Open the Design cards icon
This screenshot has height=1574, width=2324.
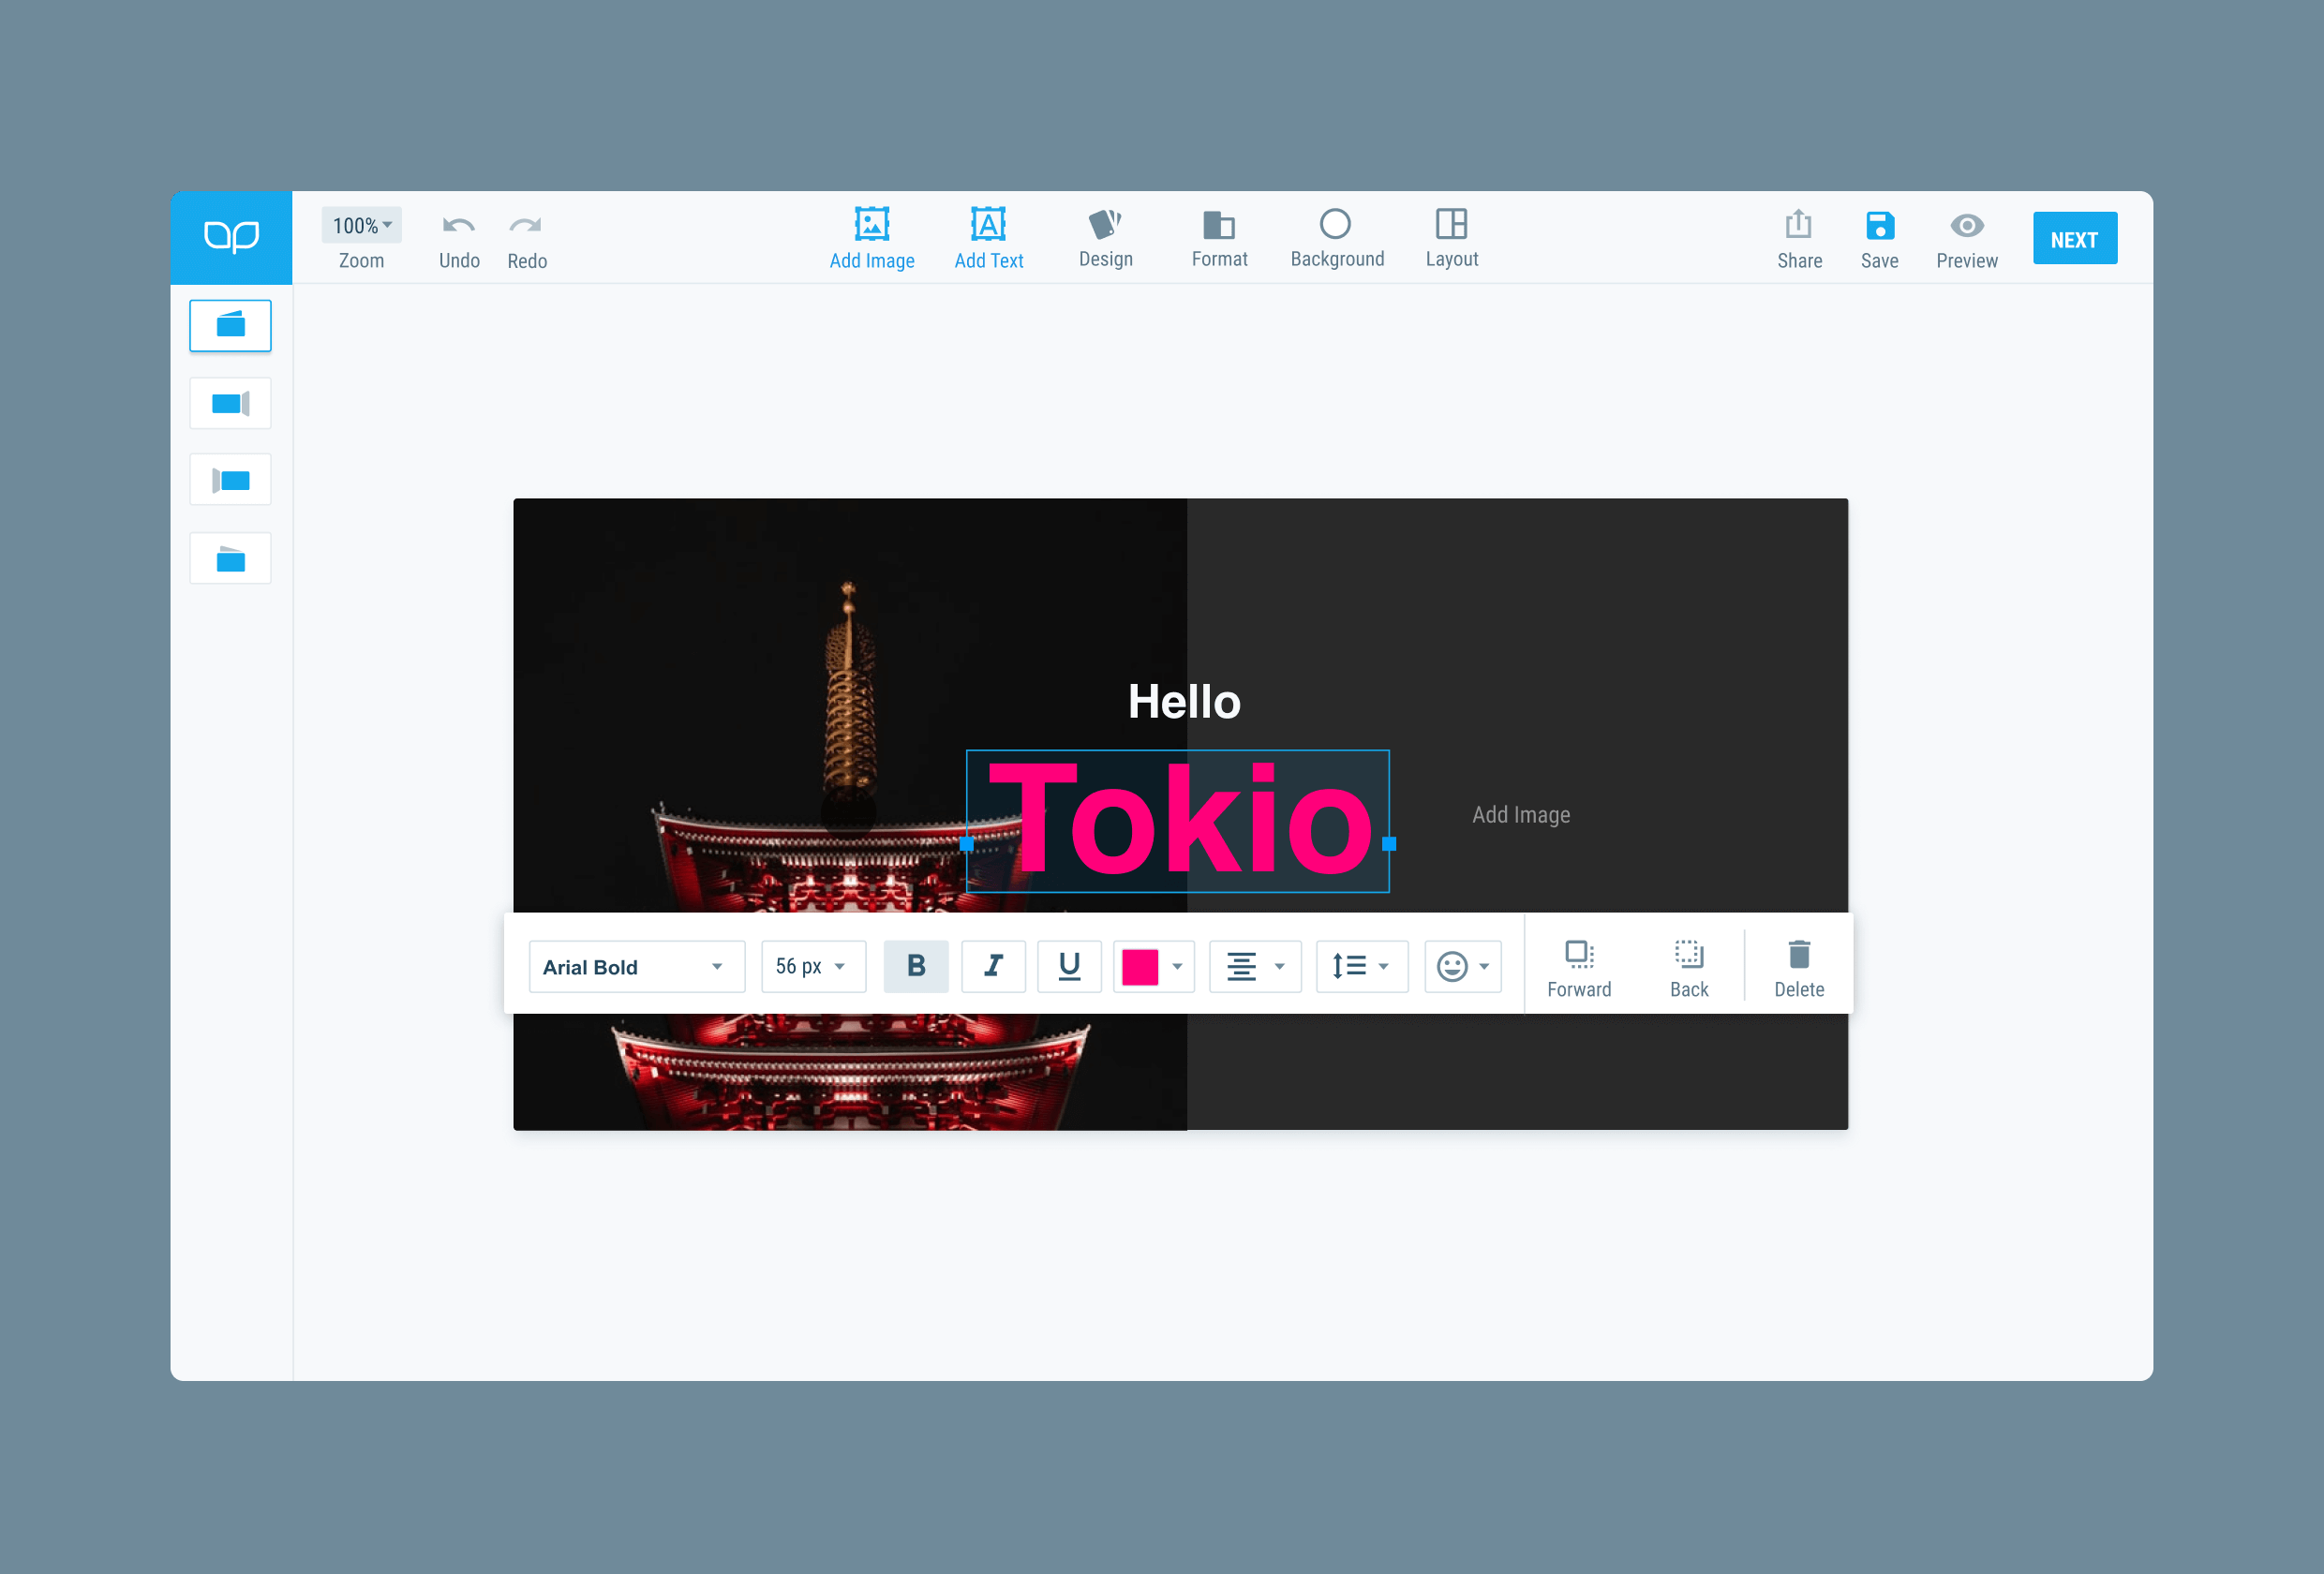(1104, 224)
